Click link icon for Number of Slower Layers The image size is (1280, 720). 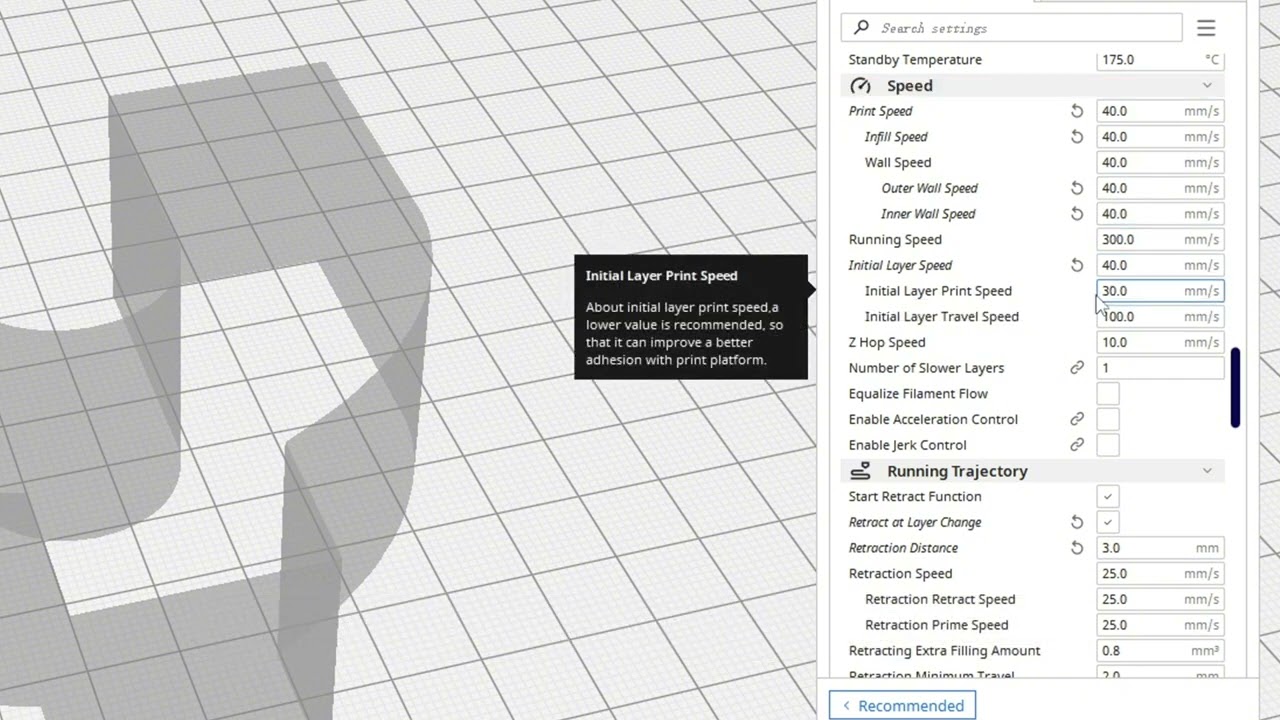click(1077, 368)
